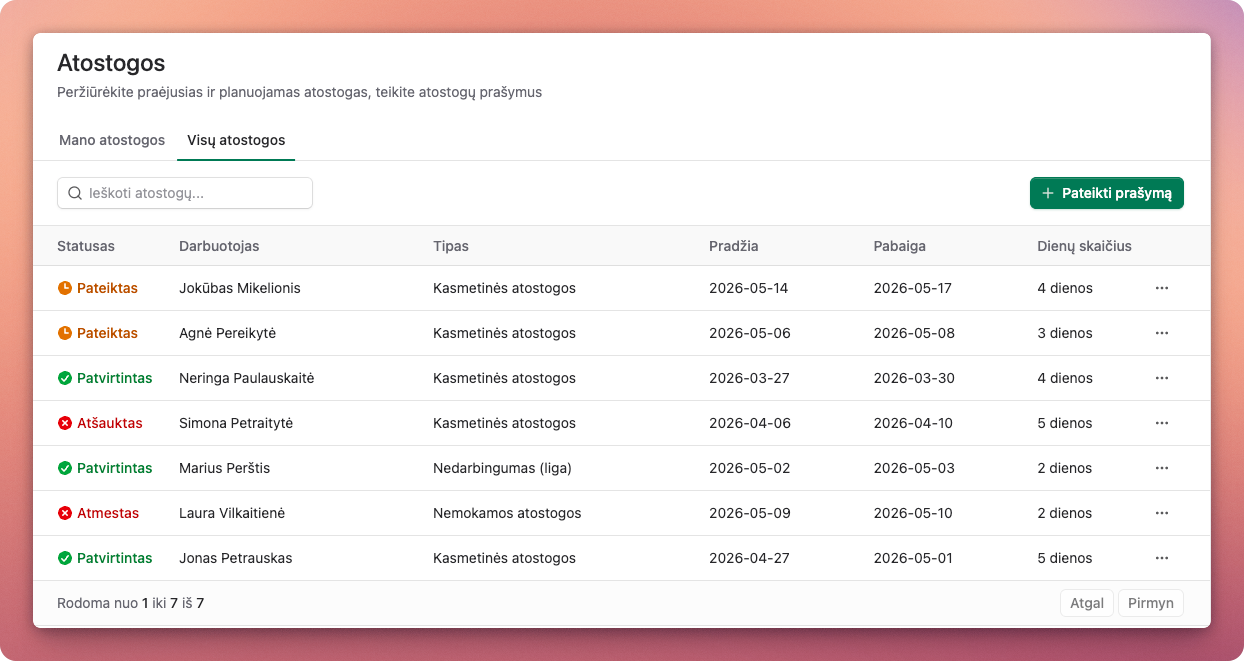Image resolution: width=1244 pixels, height=661 pixels.
Task: Open the row actions menu for Jokūbas Mikelionis
Action: 1161,288
